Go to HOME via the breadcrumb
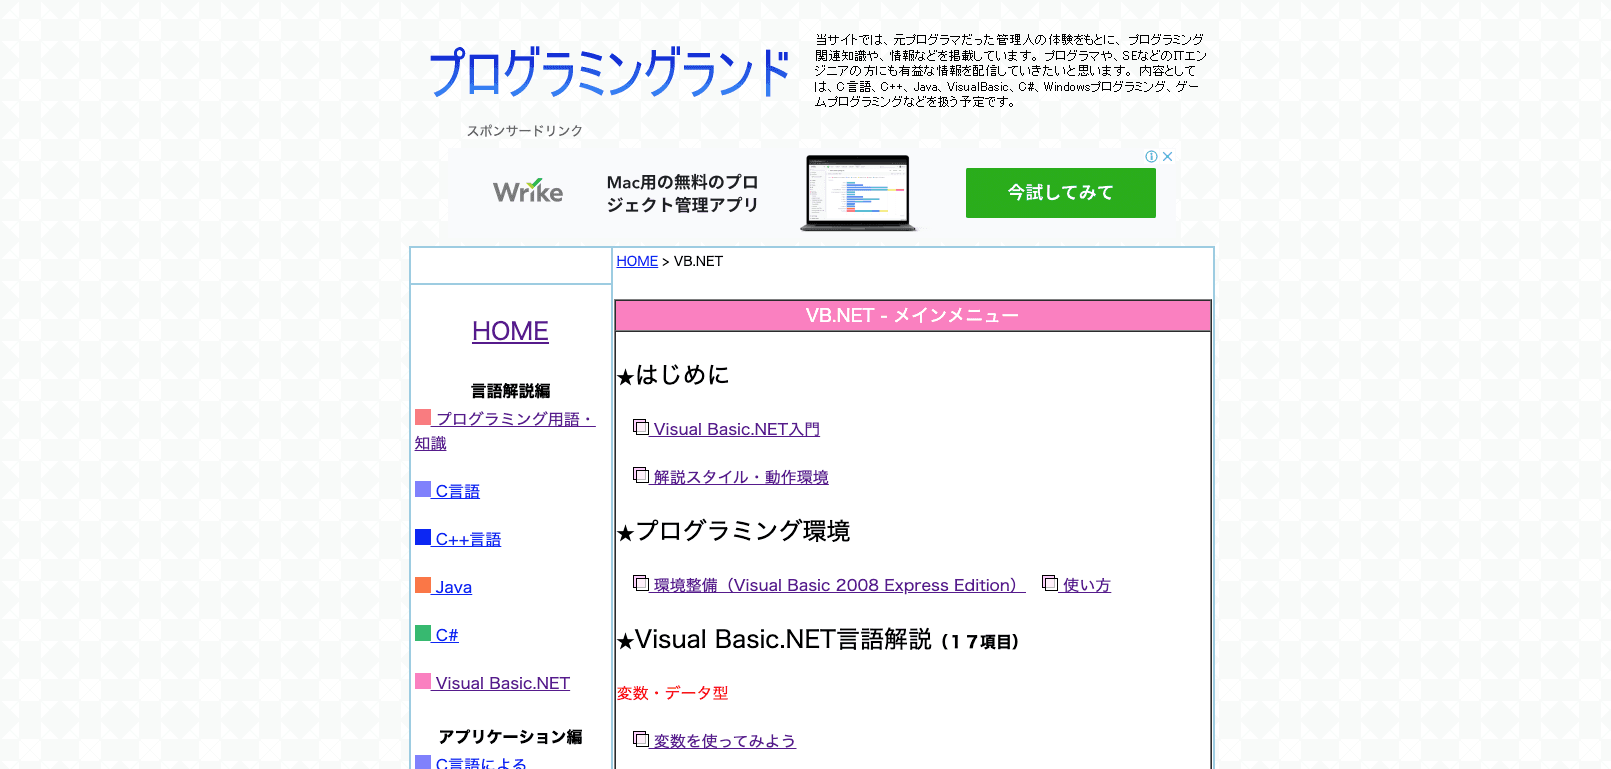1611x769 pixels. pyautogui.click(x=637, y=261)
